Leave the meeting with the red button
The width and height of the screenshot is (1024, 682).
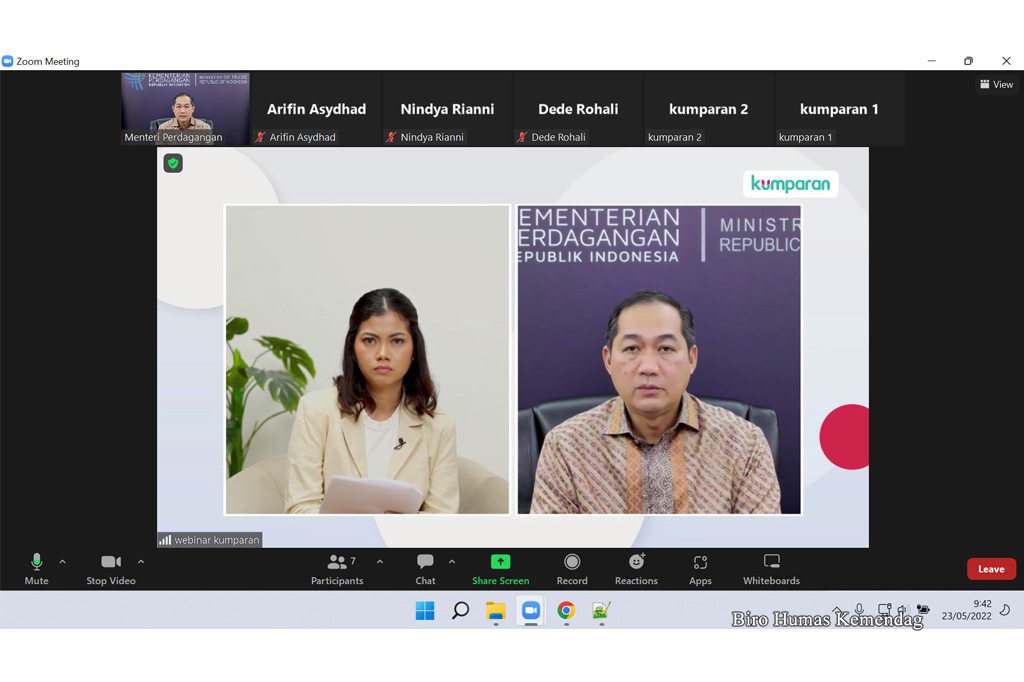pyautogui.click(x=990, y=569)
